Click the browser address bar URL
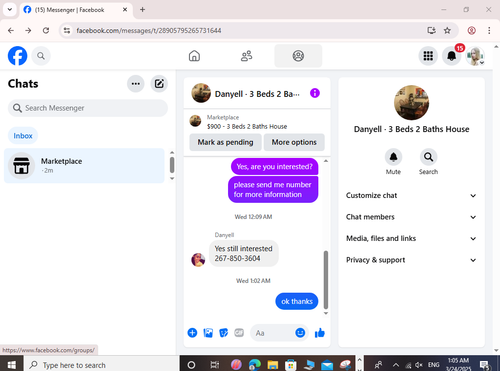The width and height of the screenshot is (500, 371). point(149,31)
